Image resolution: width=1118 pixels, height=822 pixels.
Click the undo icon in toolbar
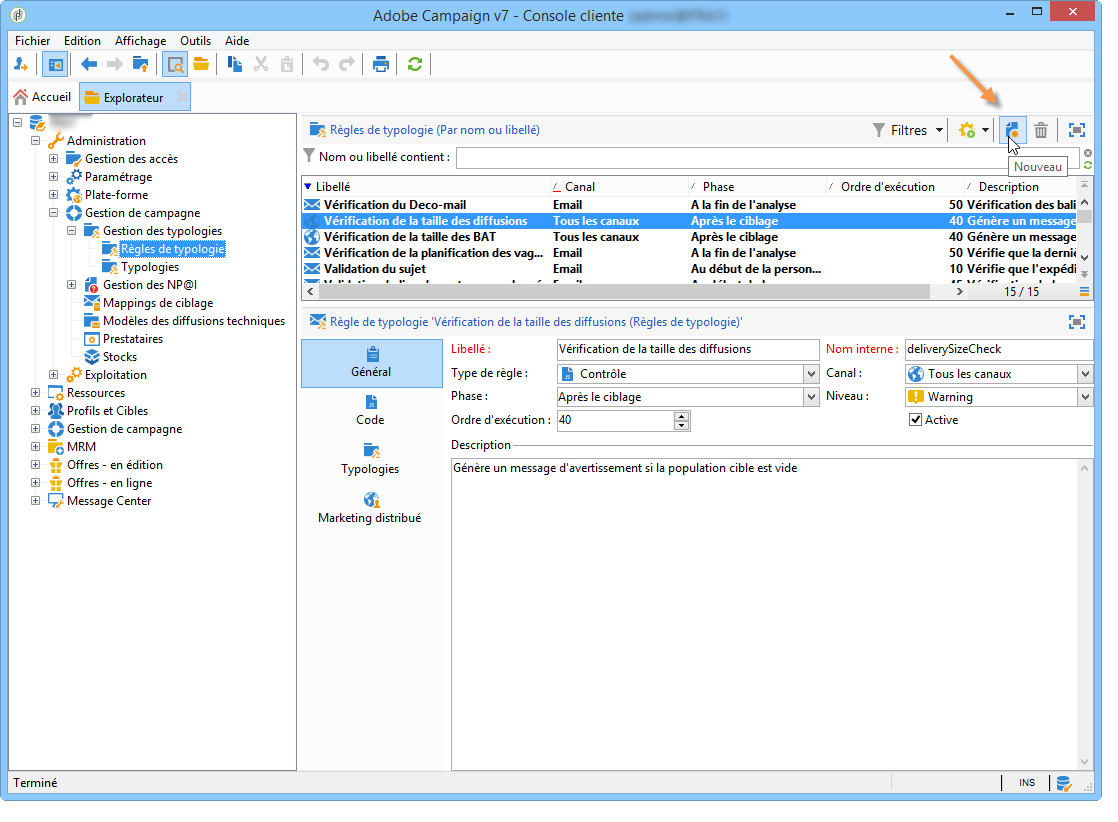coord(321,65)
